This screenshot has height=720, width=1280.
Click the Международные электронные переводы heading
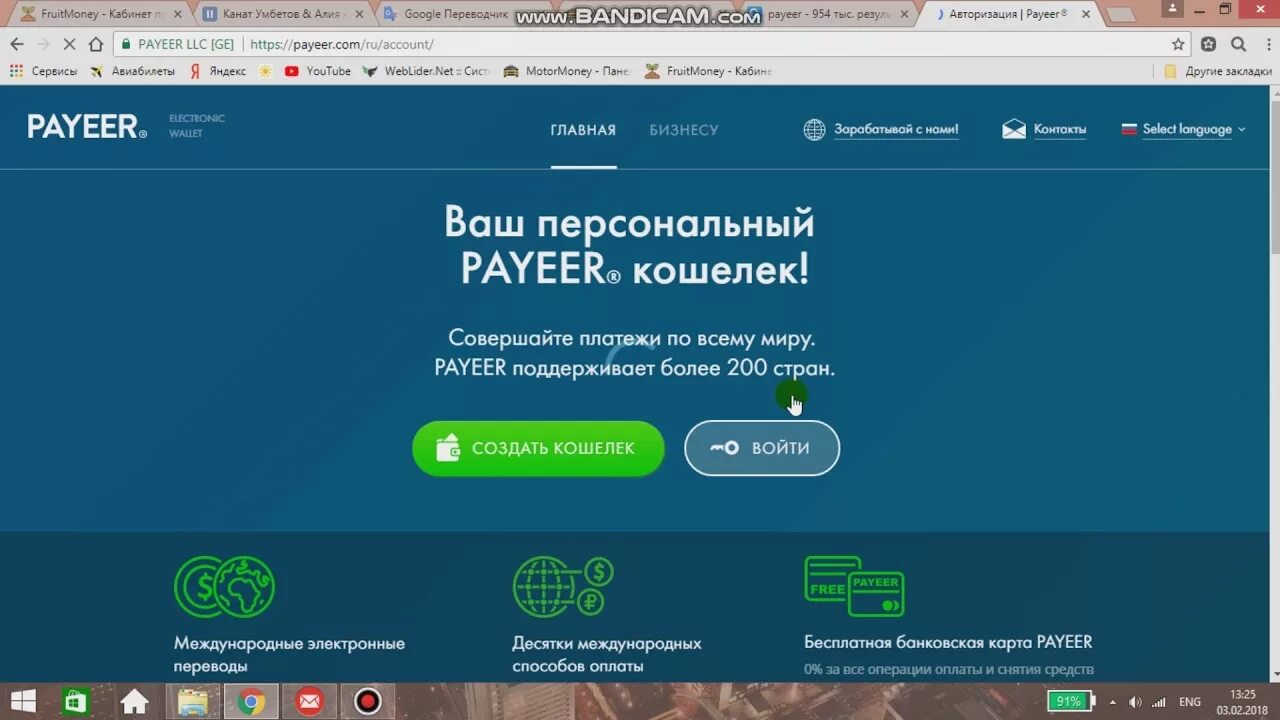click(x=289, y=654)
